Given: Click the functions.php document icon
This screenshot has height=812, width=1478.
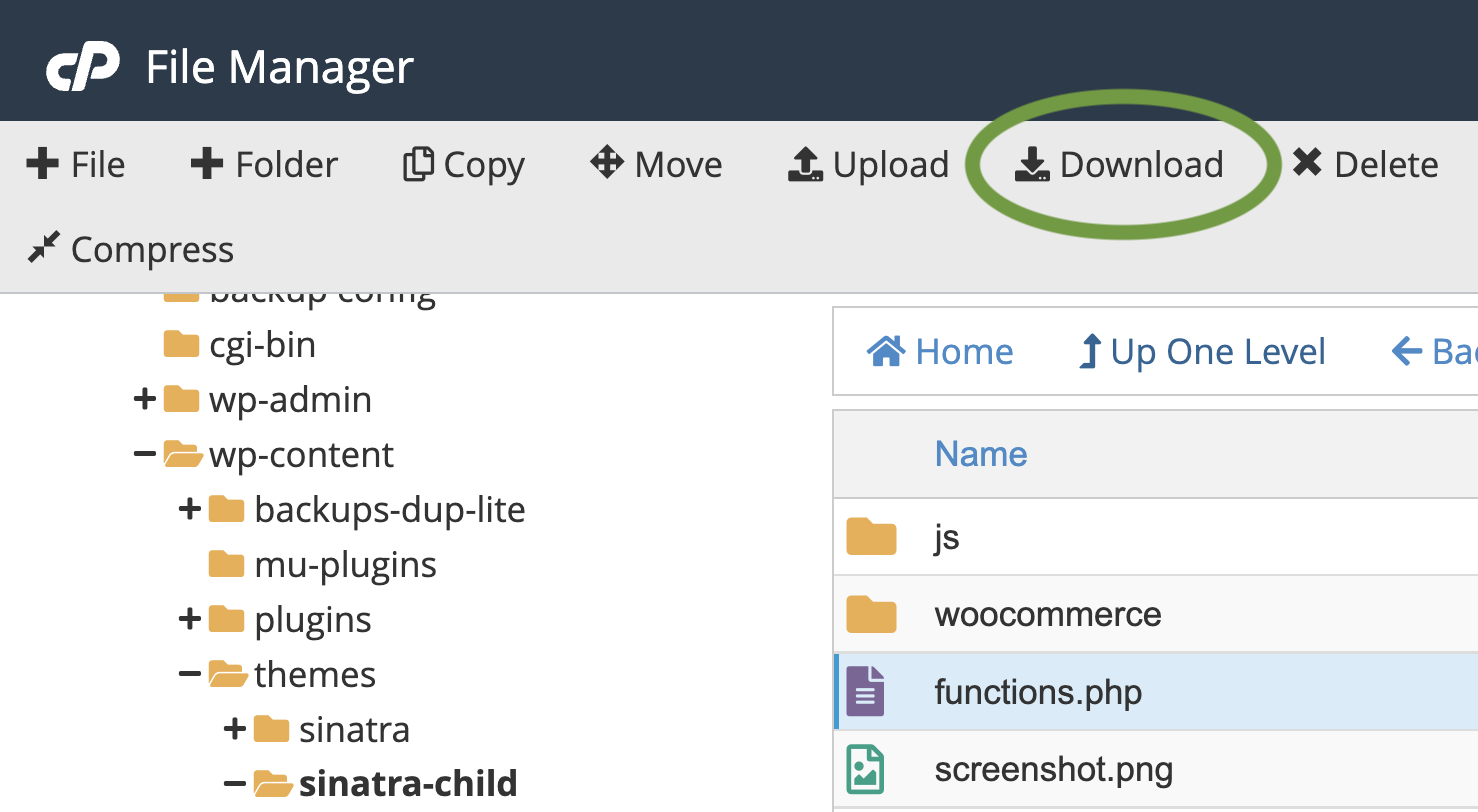Looking at the screenshot, I should (x=866, y=691).
